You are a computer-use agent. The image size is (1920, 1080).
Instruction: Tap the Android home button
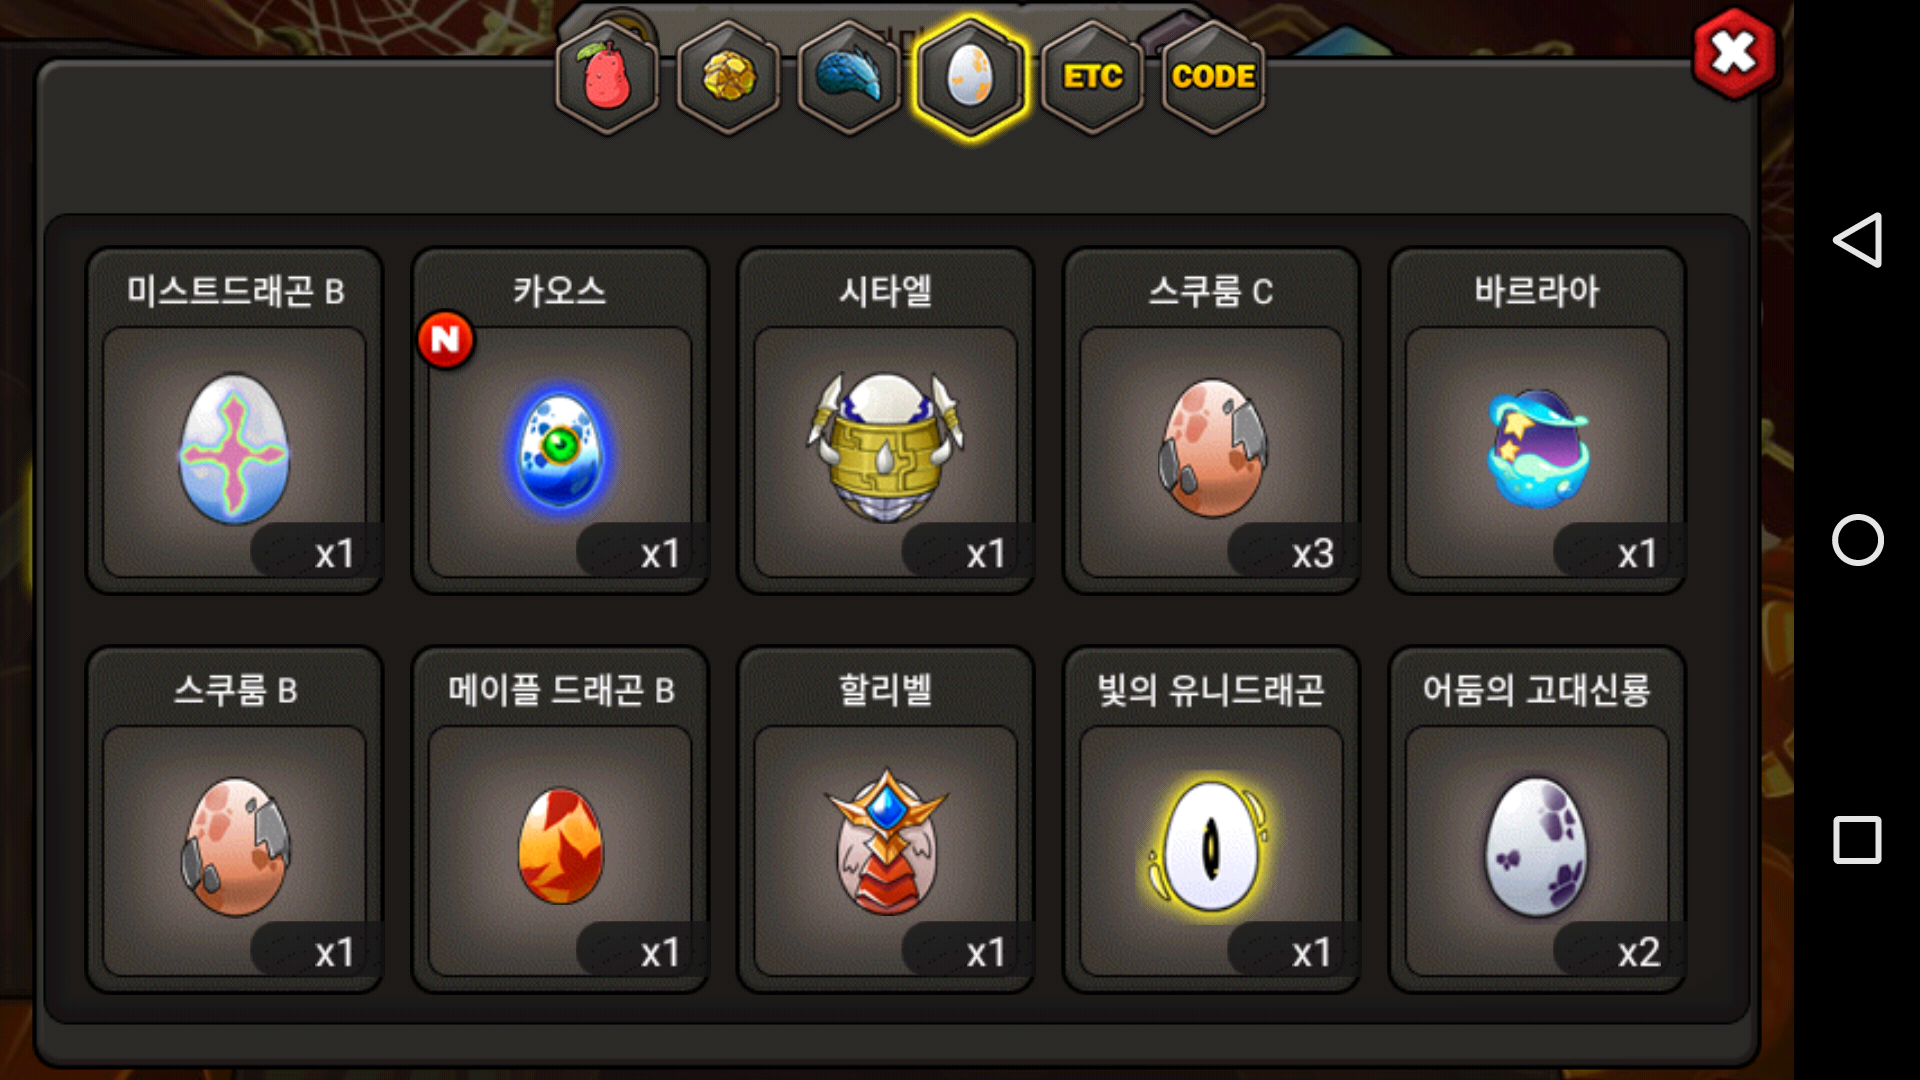tap(1857, 540)
